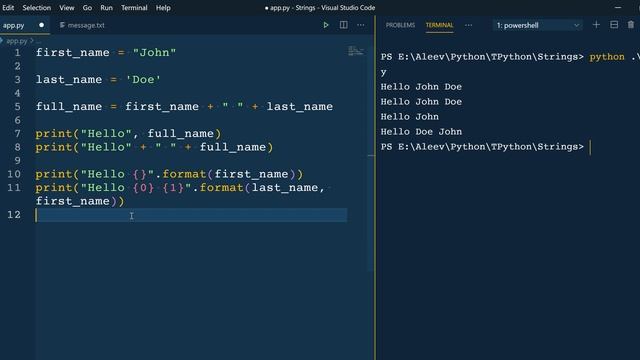Click unsaved dot on app.py tab
The width and height of the screenshot is (640, 360).
[x=41, y=25]
